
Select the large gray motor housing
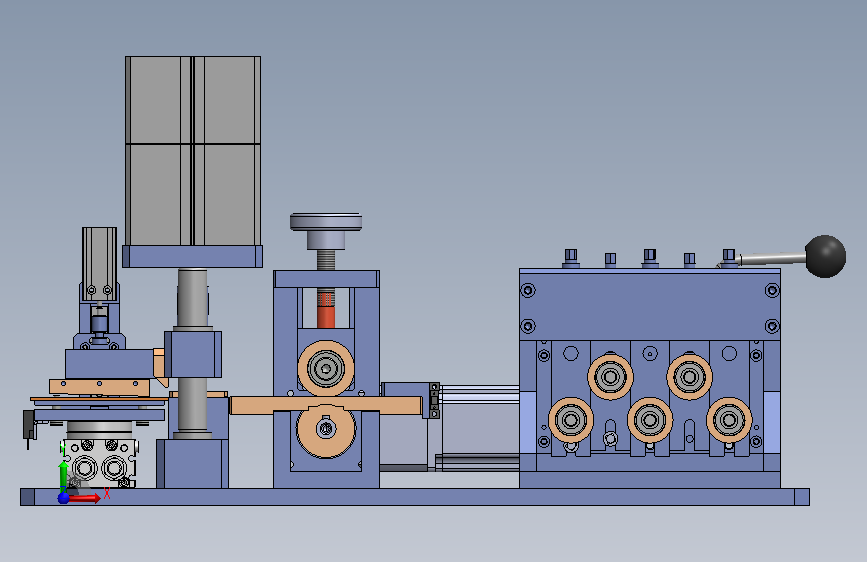coord(192,151)
